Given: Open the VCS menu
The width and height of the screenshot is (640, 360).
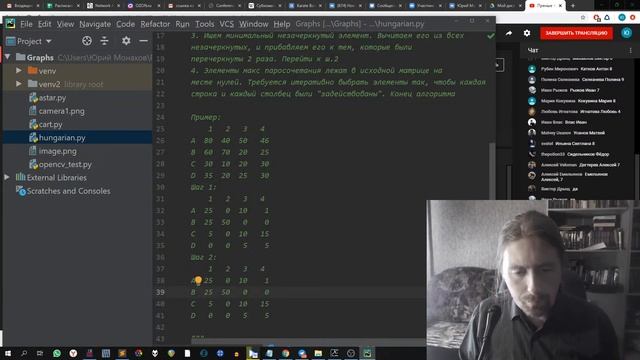Looking at the screenshot, I should (227, 24).
